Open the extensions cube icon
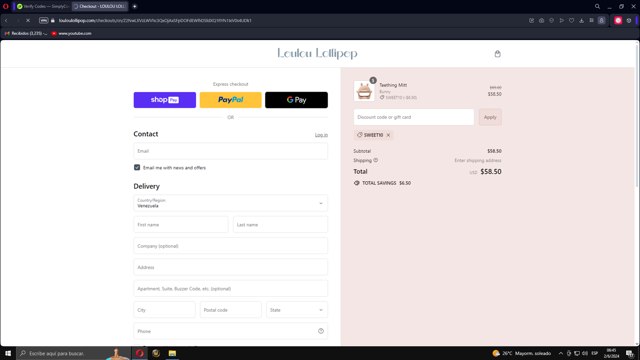 [629, 20]
